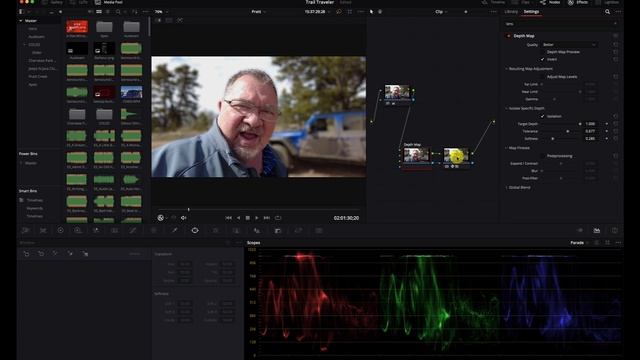Open the Curves palette icon
This screenshot has height=360, width=640.
pyautogui.click(x=133, y=231)
